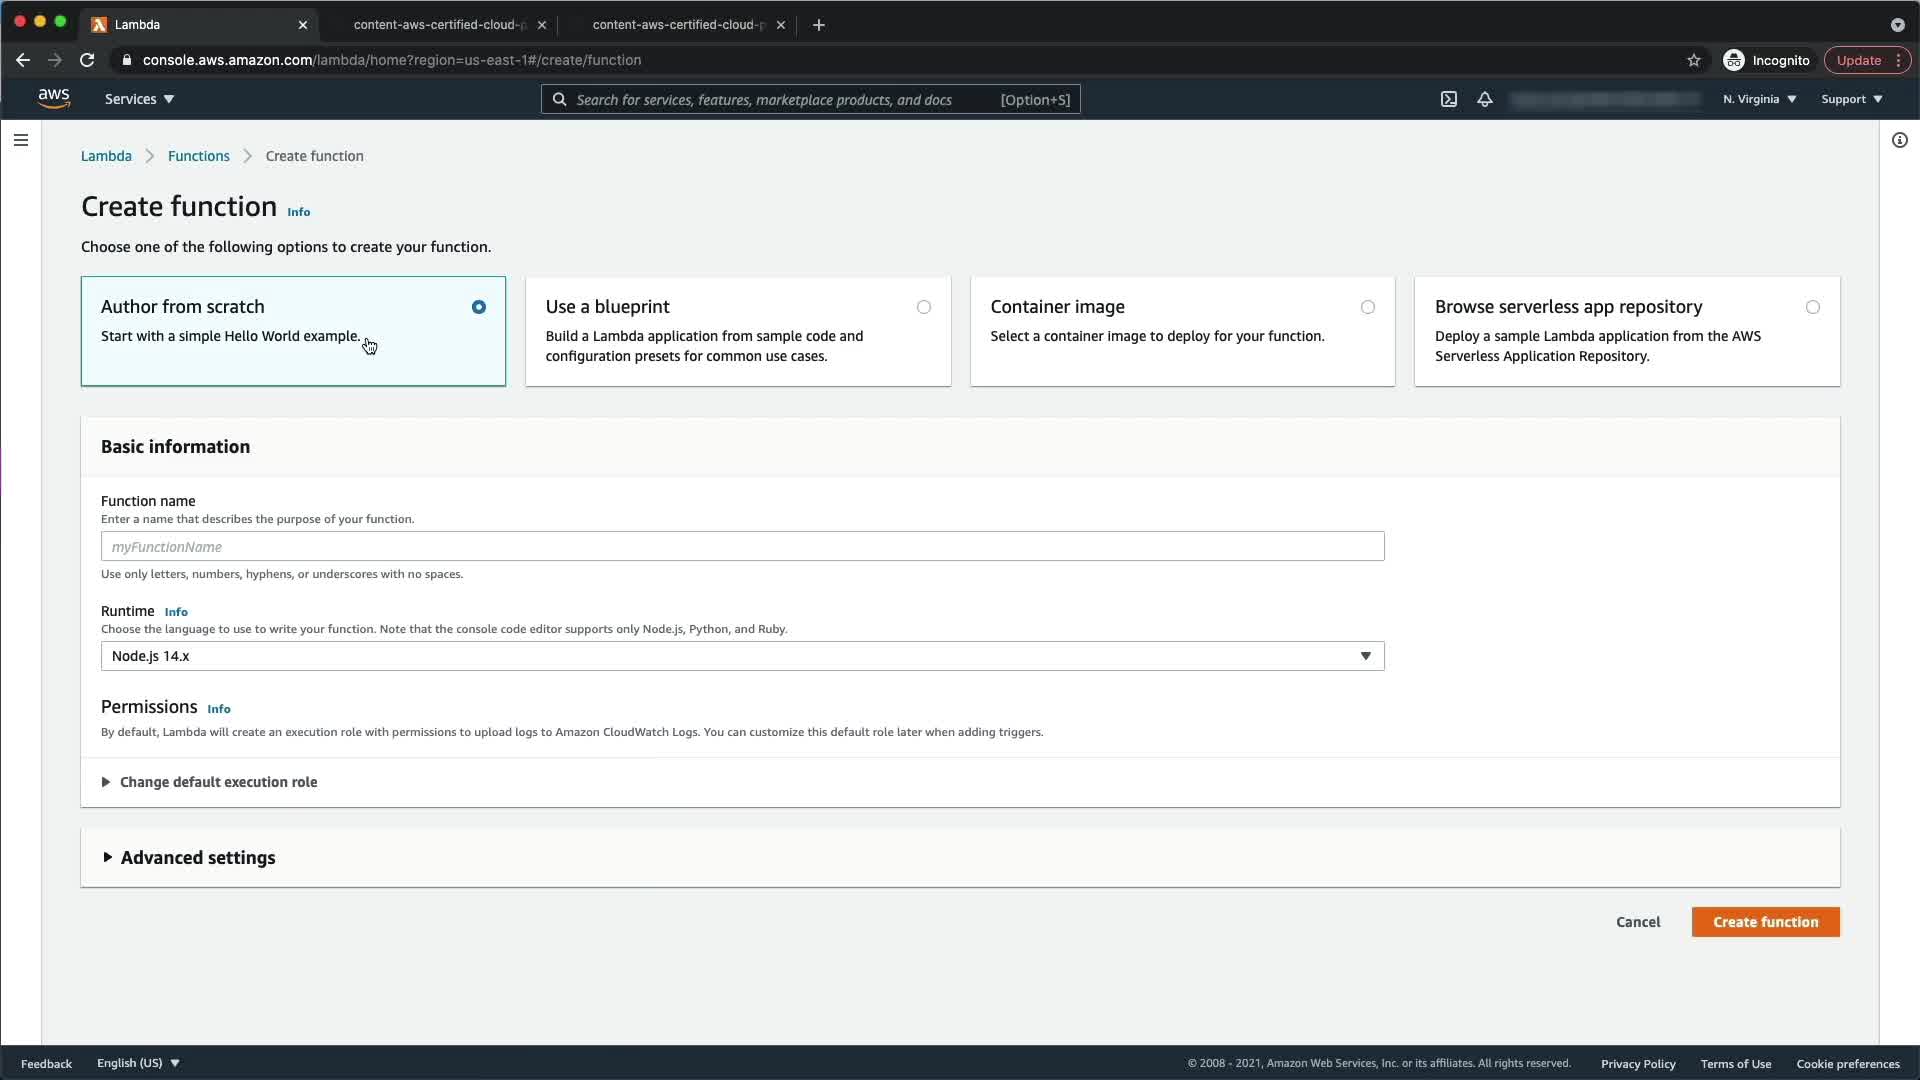Viewport: 1920px width, 1080px height.
Task: Go to the Functions breadcrumb link
Action: click(198, 156)
